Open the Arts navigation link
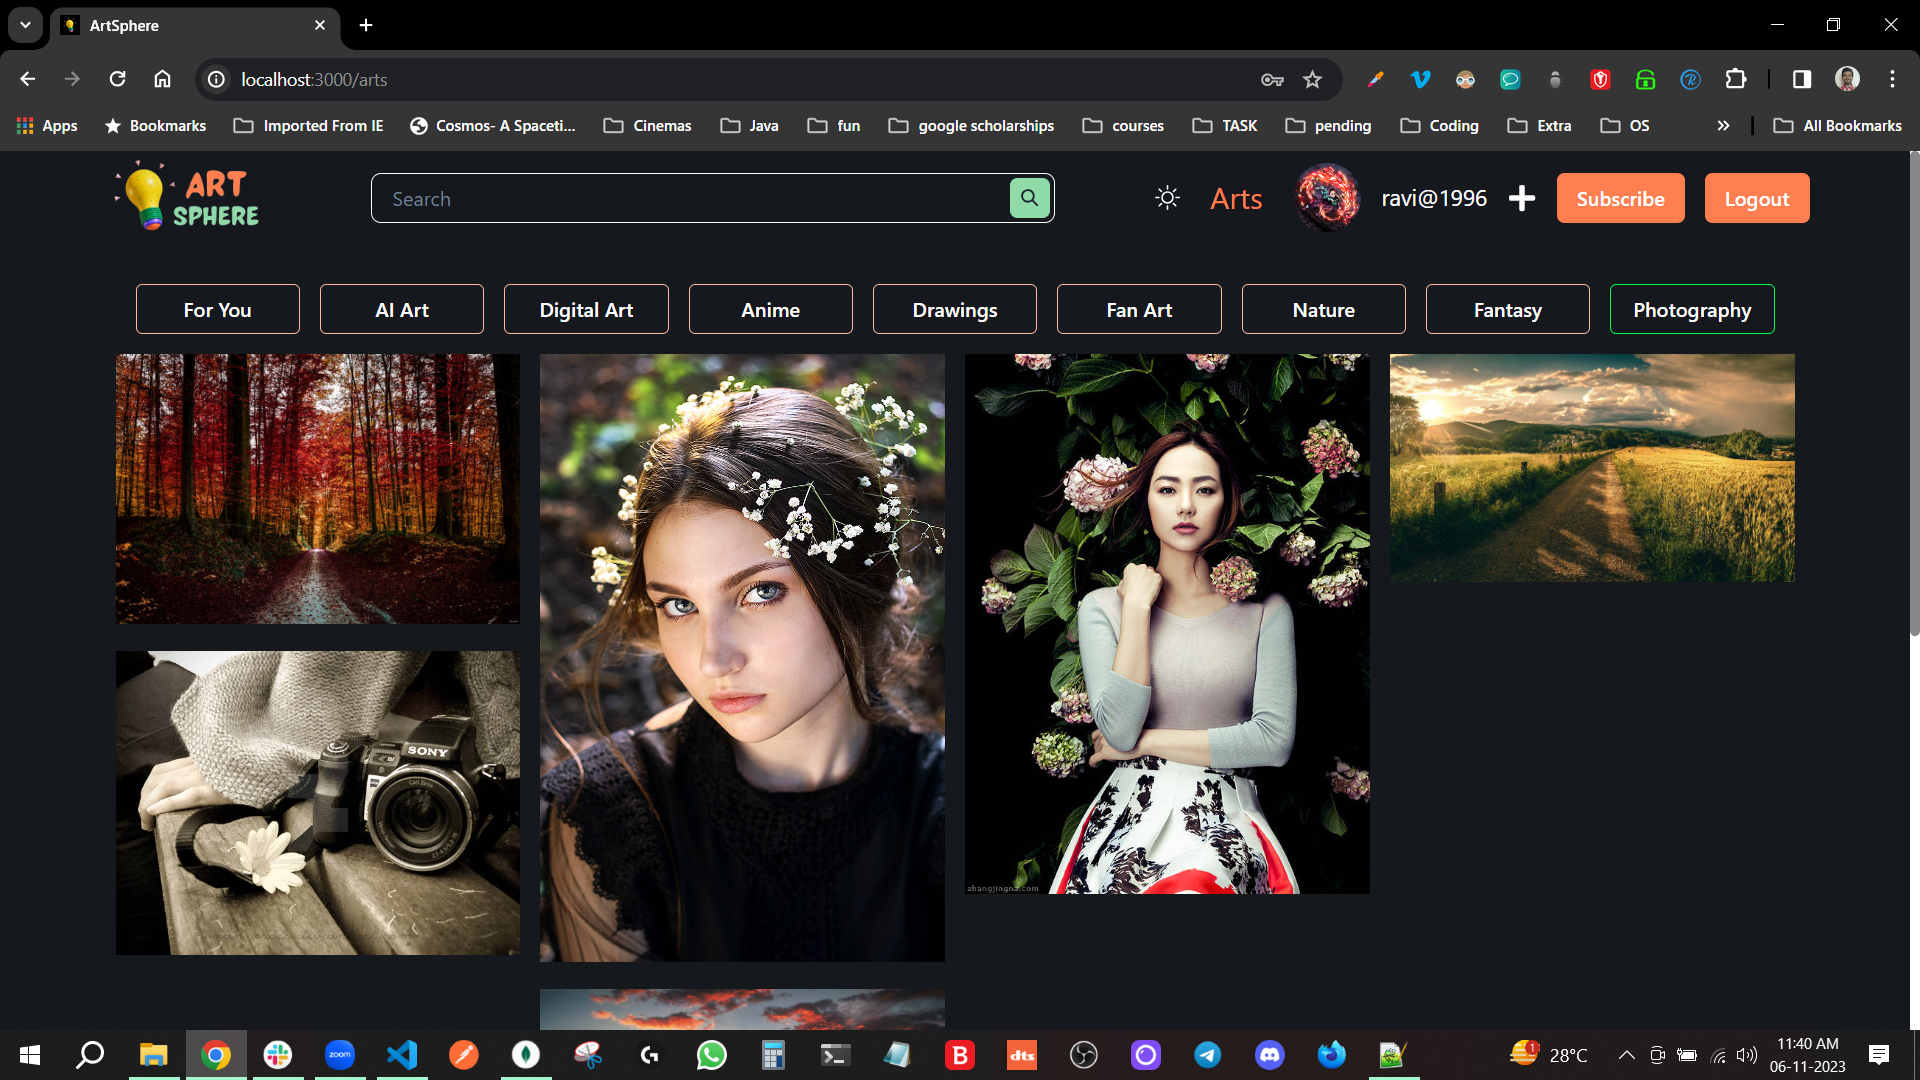 point(1236,199)
